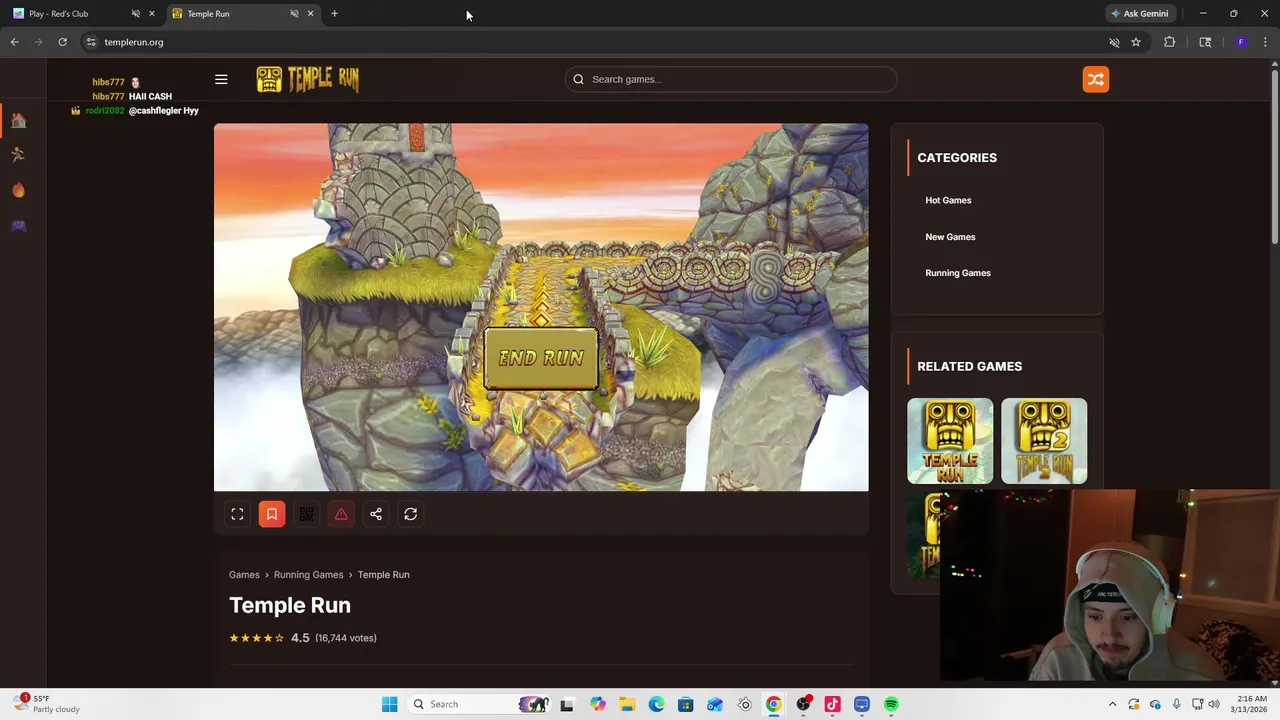The height and width of the screenshot is (720, 1280).
Task: Open the Running Games category link in sidebar
Action: [958, 273]
